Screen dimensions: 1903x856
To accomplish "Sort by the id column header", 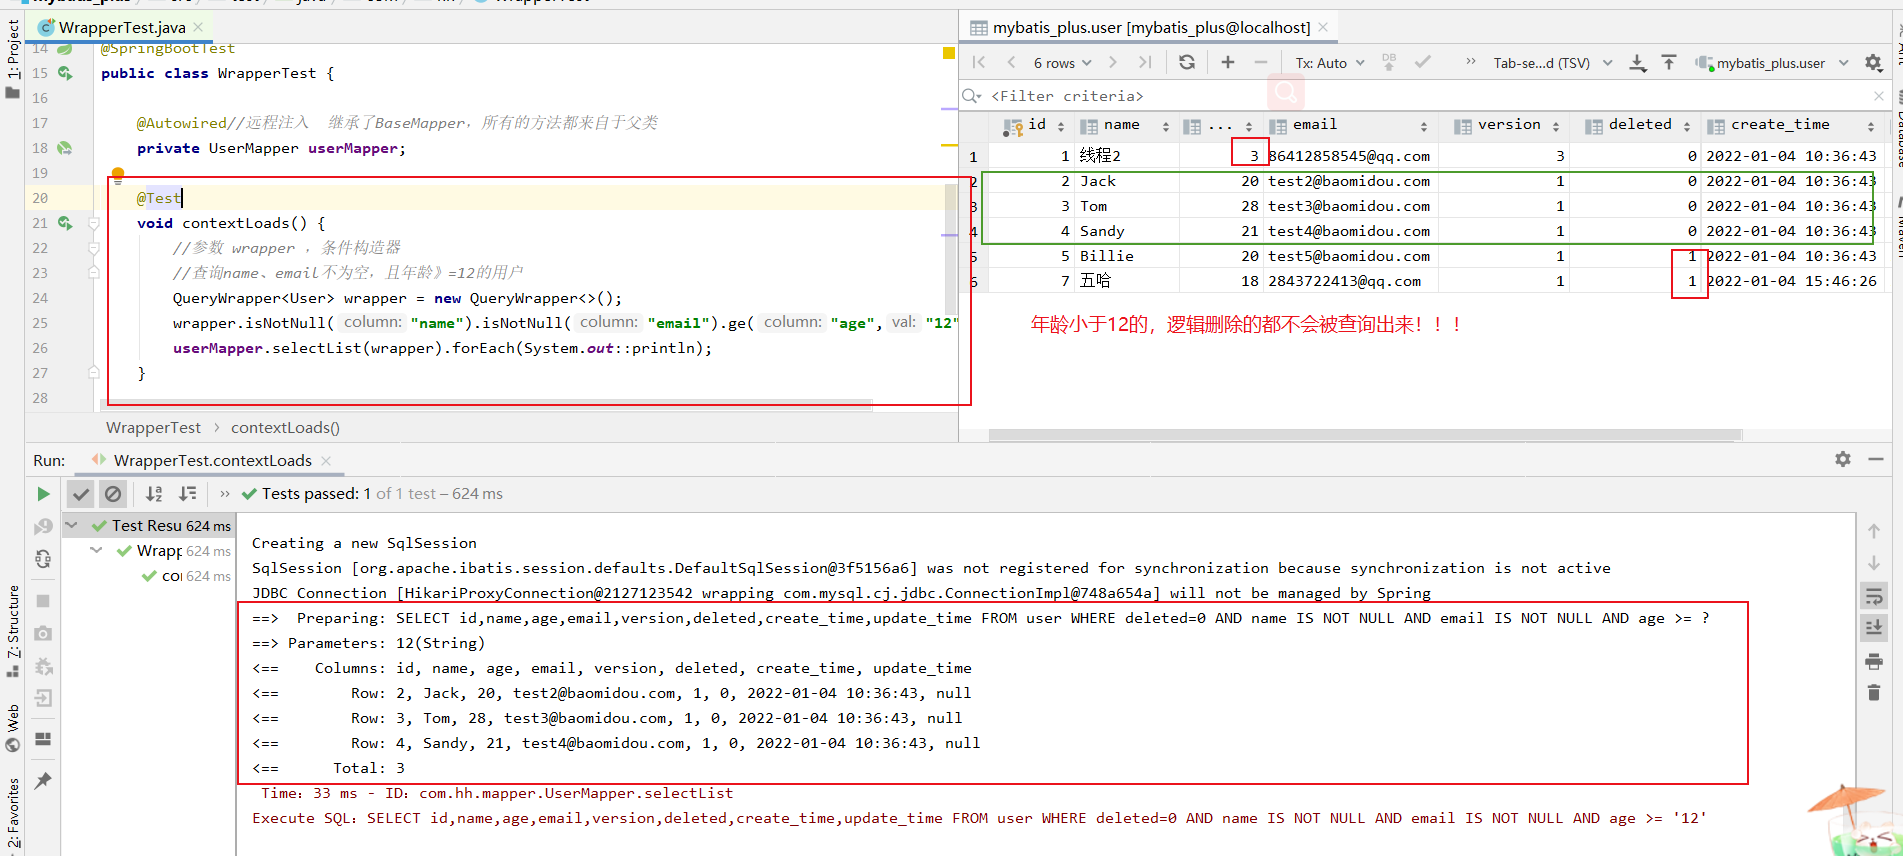I will [1035, 125].
